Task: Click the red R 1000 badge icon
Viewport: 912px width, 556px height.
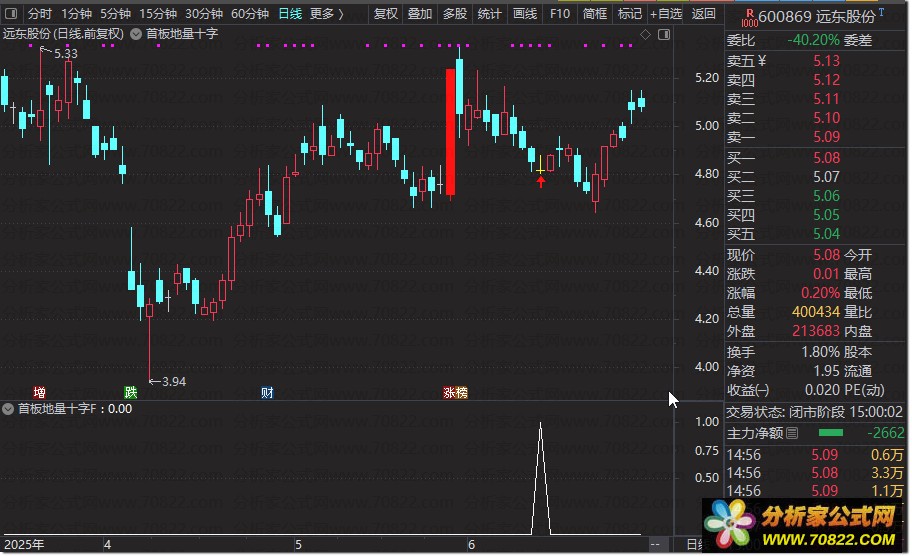Action: (x=749, y=18)
